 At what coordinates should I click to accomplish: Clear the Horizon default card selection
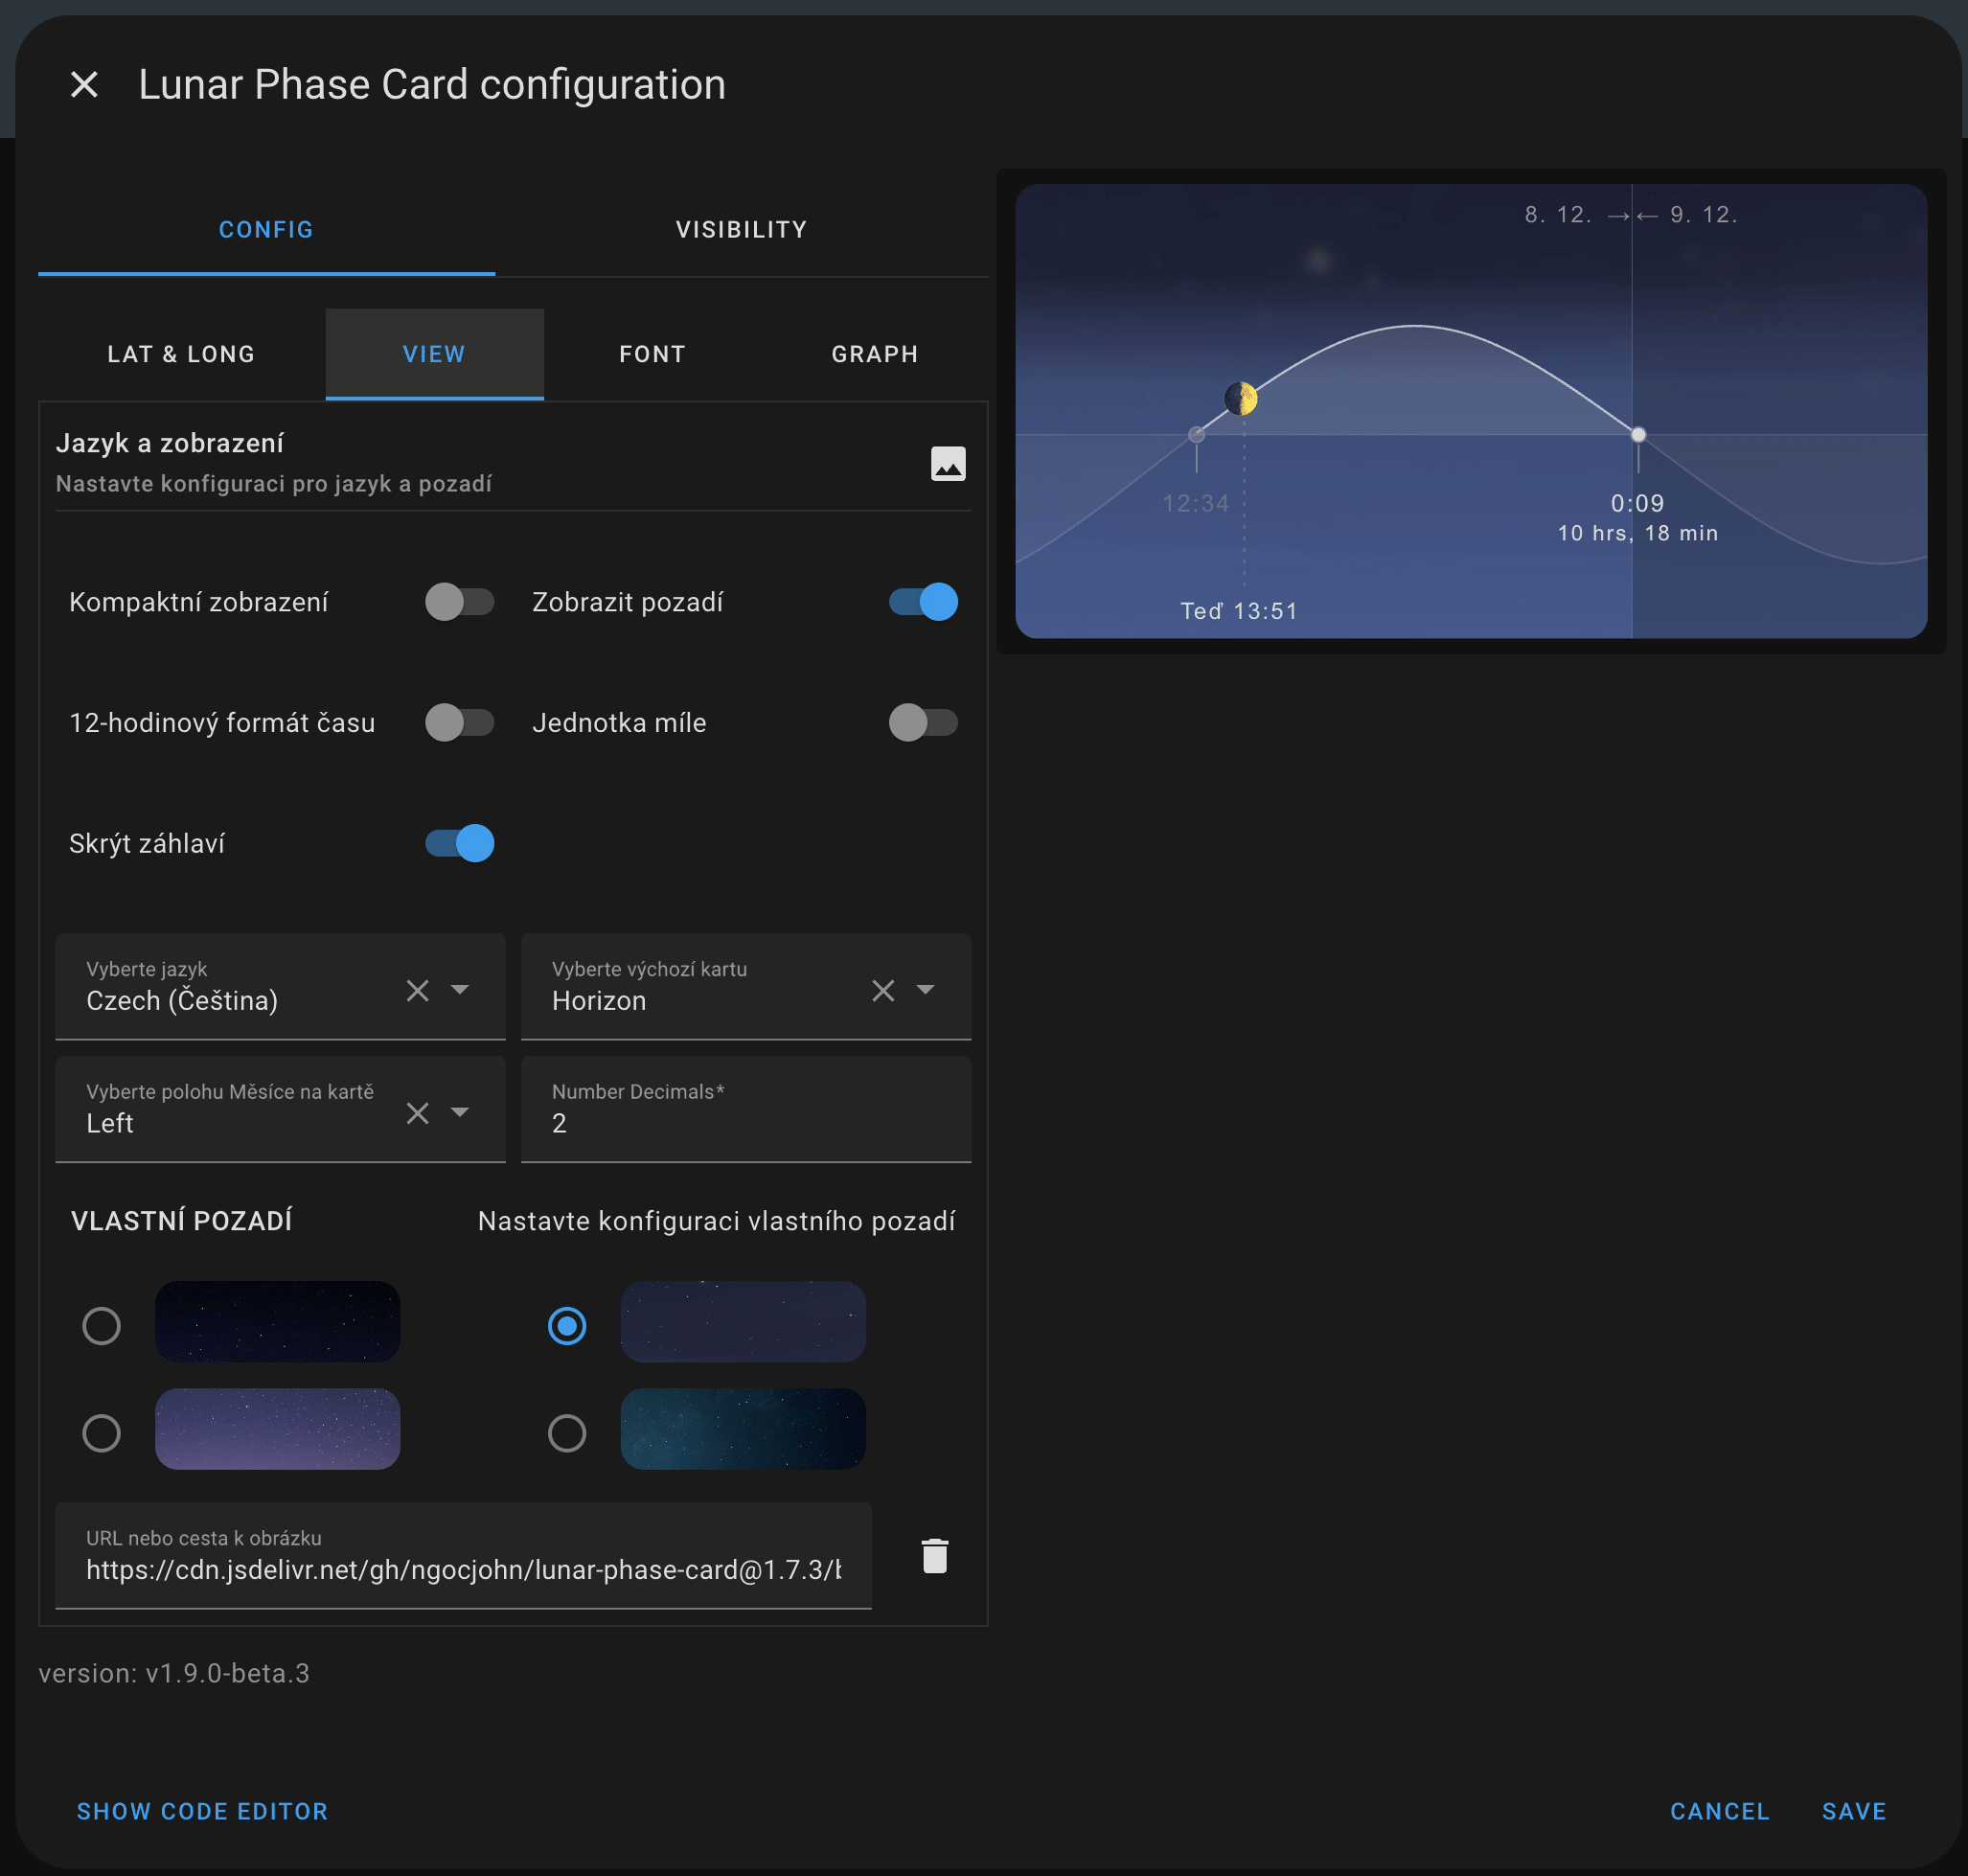click(882, 990)
